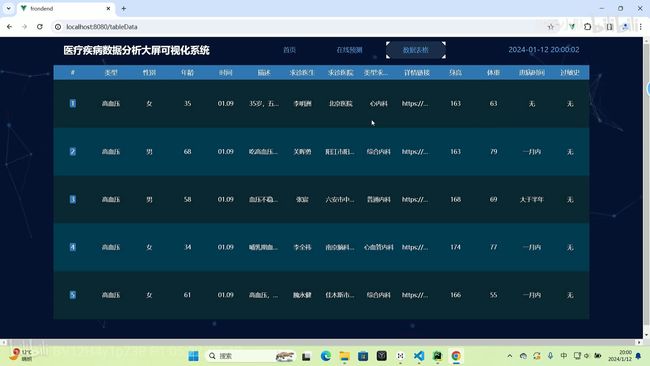
Task: Click the 身高 column header
Action: point(455,73)
